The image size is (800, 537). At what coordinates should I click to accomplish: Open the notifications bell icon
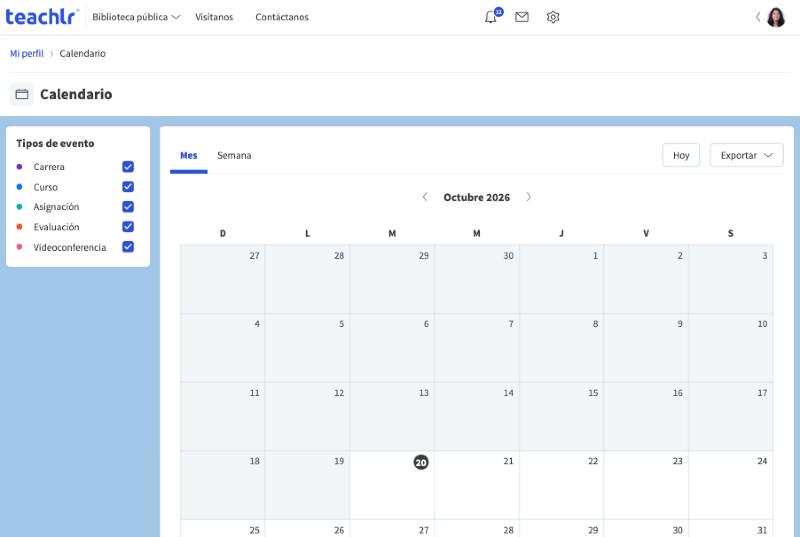[491, 17]
